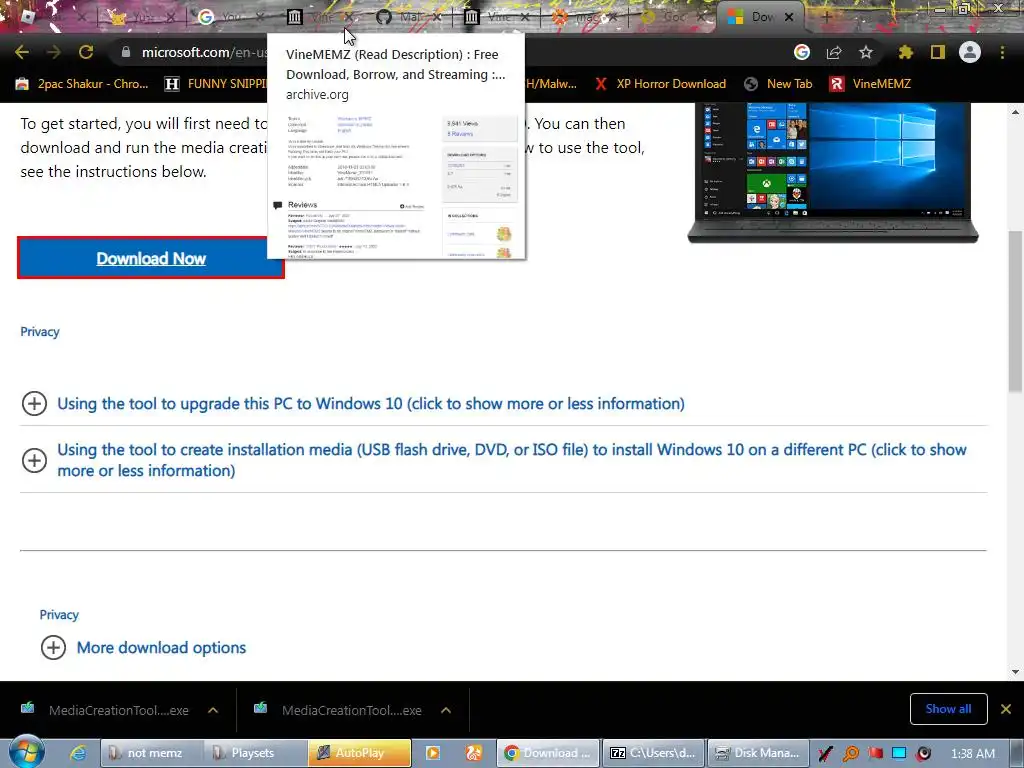
Task: Open the Chrome profile avatar
Action: 970,52
